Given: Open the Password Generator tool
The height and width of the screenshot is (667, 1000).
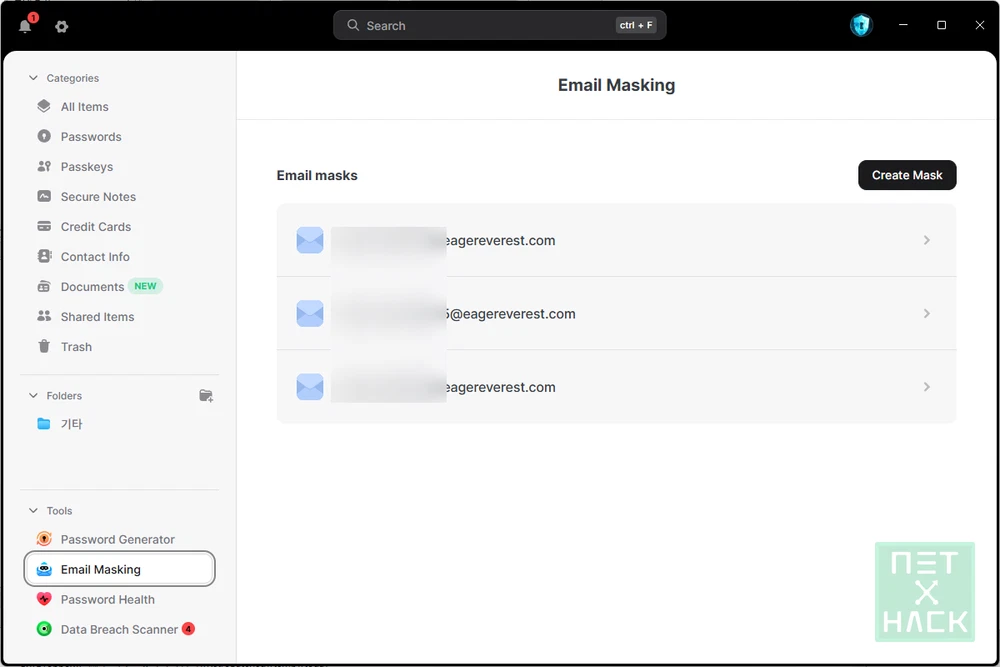Looking at the screenshot, I should (117, 540).
